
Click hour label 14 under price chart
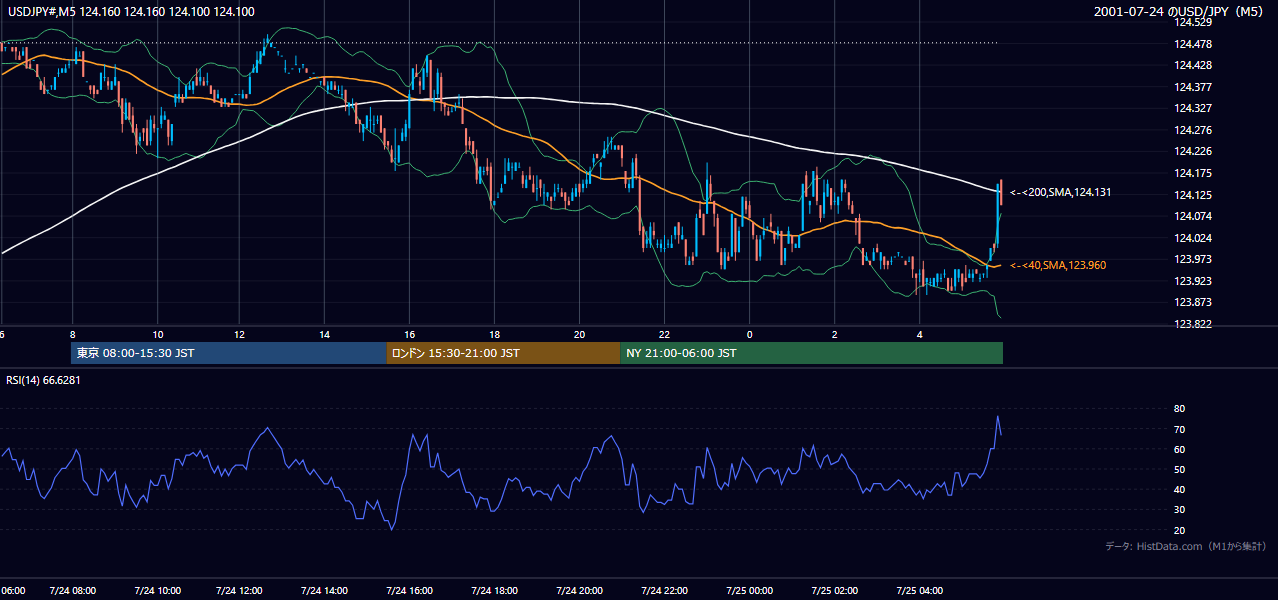point(325,335)
